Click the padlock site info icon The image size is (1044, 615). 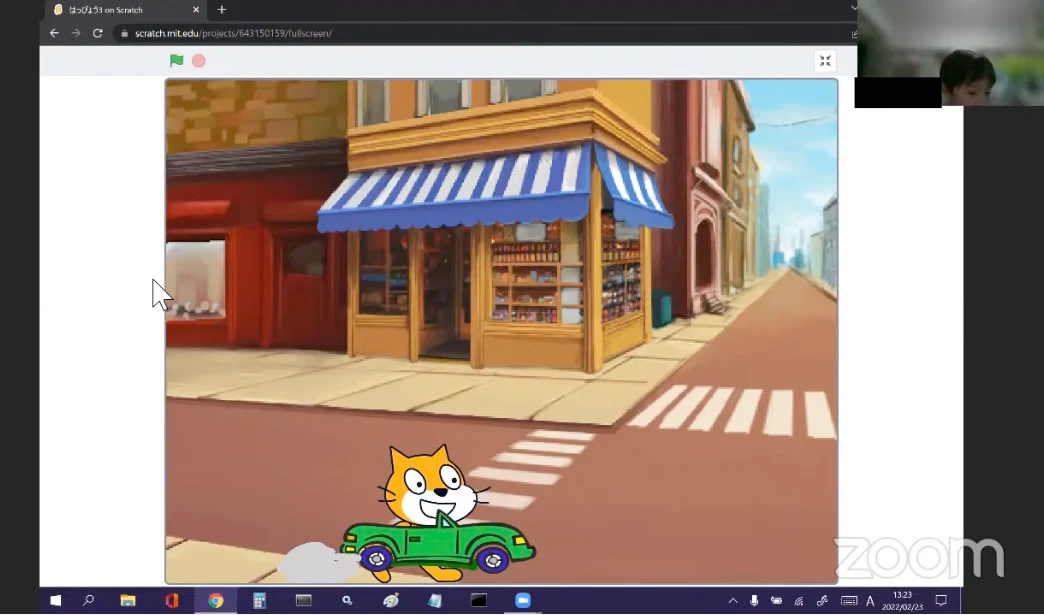coord(124,33)
